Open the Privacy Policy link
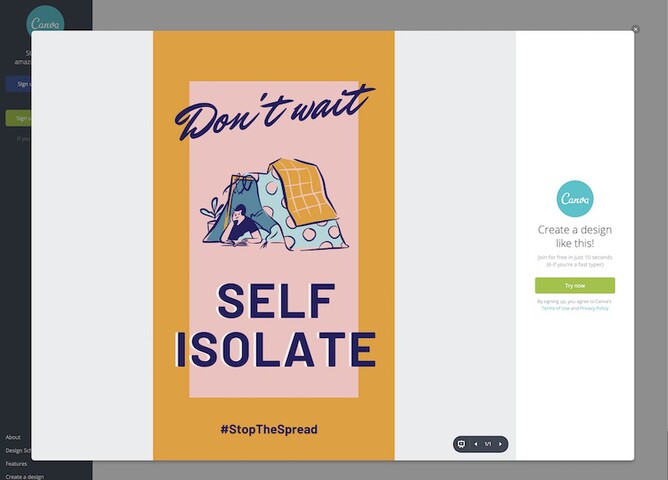Screen dimensions: 668x480 pyautogui.click(x=594, y=308)
